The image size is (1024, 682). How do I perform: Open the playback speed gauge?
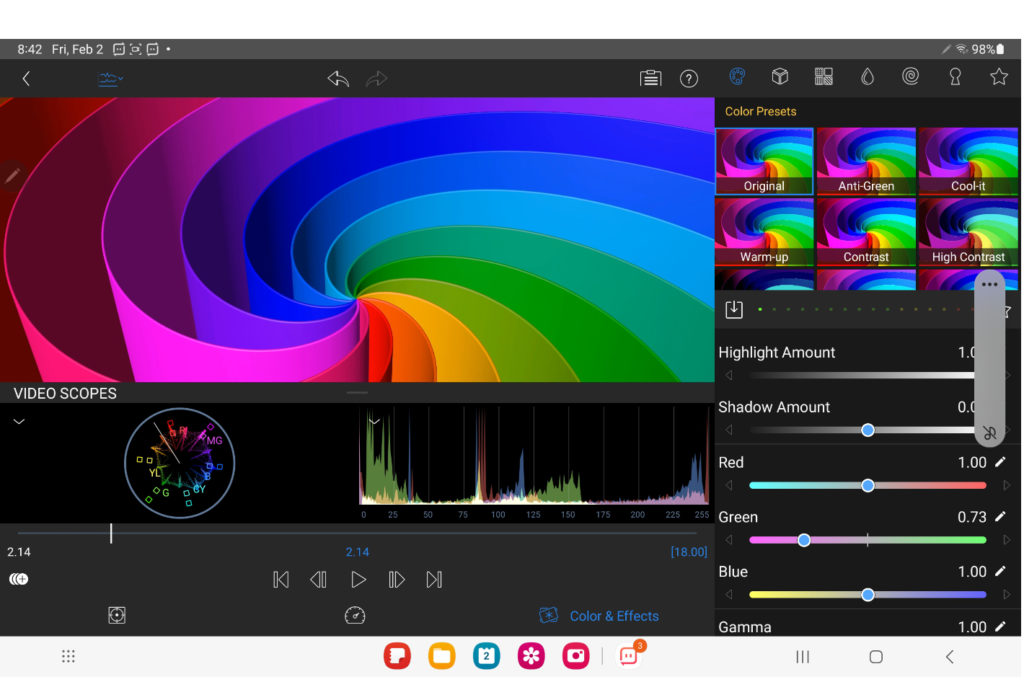coord(355,615)
